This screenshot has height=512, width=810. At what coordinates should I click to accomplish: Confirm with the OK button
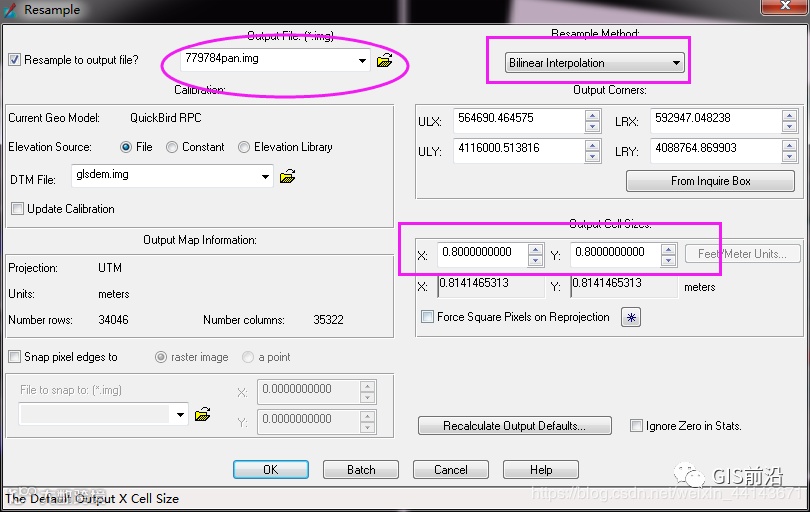(271, 470)
